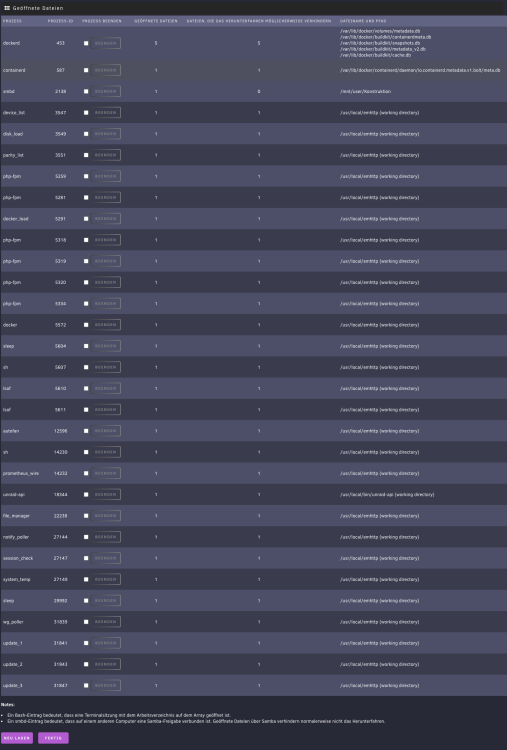Click Geöffnete Dateien column header
This screenshot has width=507, height=750.
click(x=156, y=21)
